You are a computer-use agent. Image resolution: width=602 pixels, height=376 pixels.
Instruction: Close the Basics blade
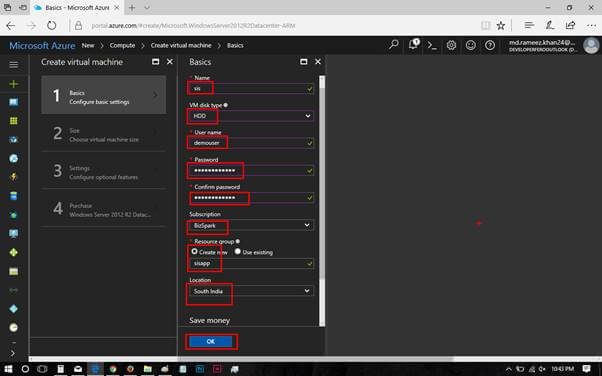(x=318, y=61)
